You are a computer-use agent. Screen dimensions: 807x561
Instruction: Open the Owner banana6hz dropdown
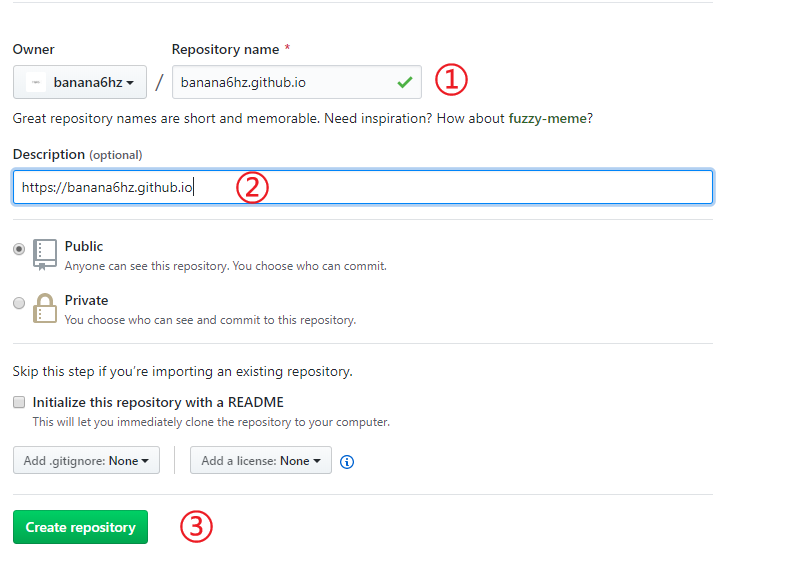pos(80,83)
